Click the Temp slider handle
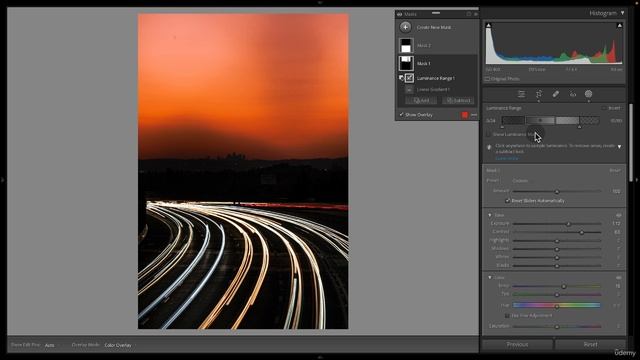 (x=564, y=287)
